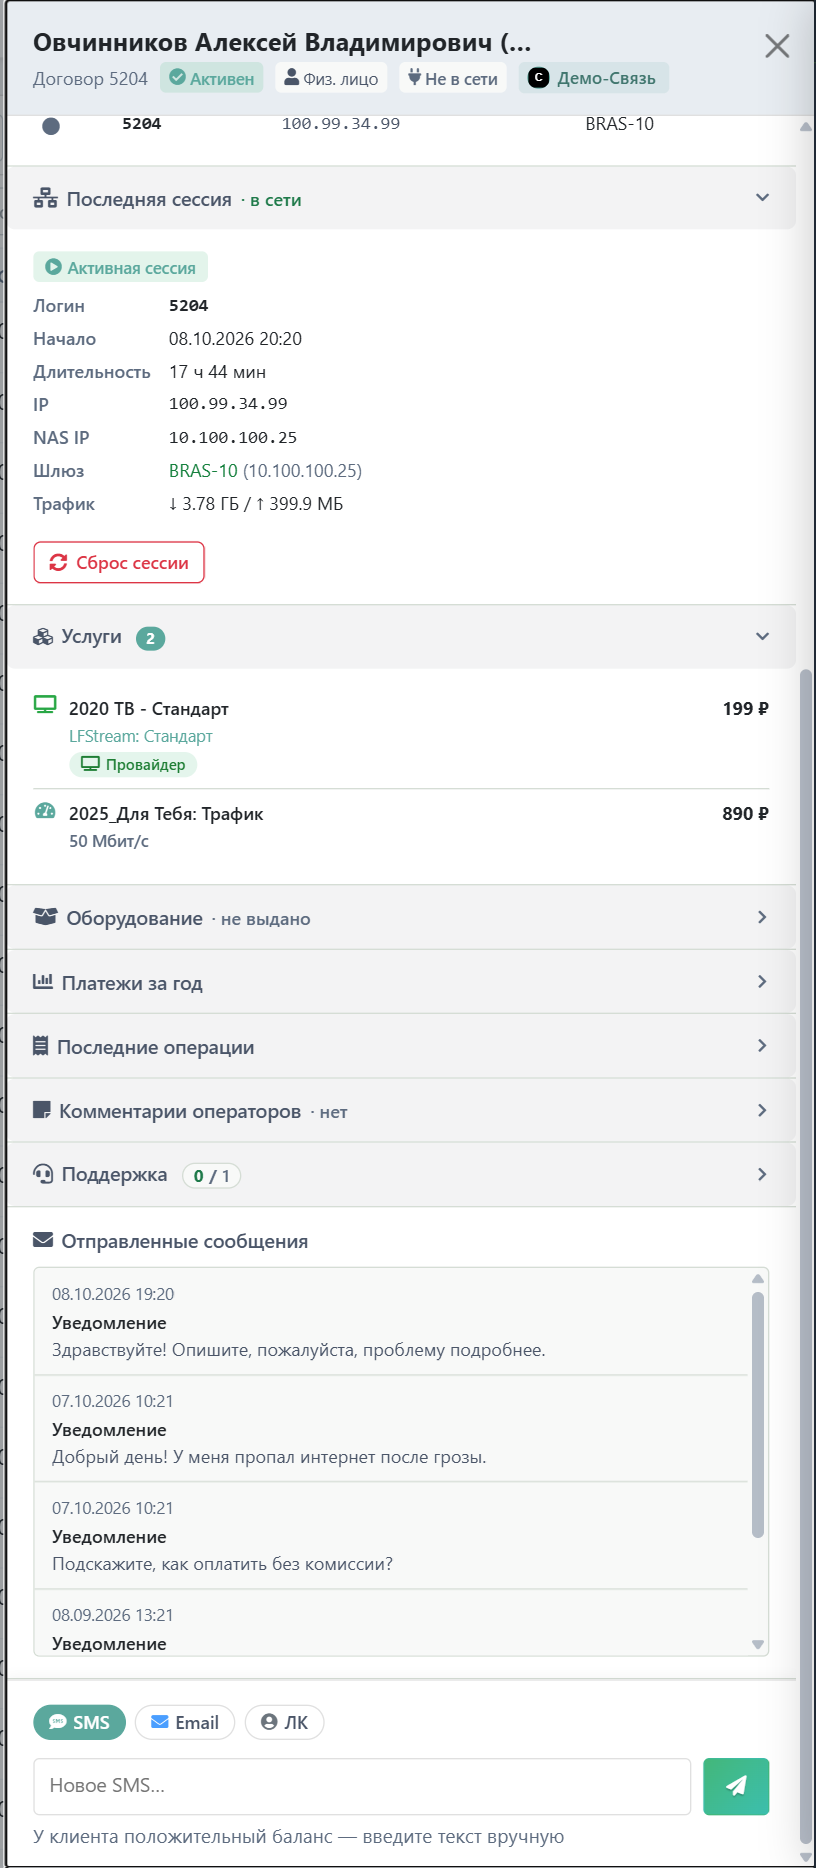This screenshot has width=816, height=1868.
Task: Click the 08.10.2026 19:20 message entry
Action: pyautogui.click(x=392, y=1322)
